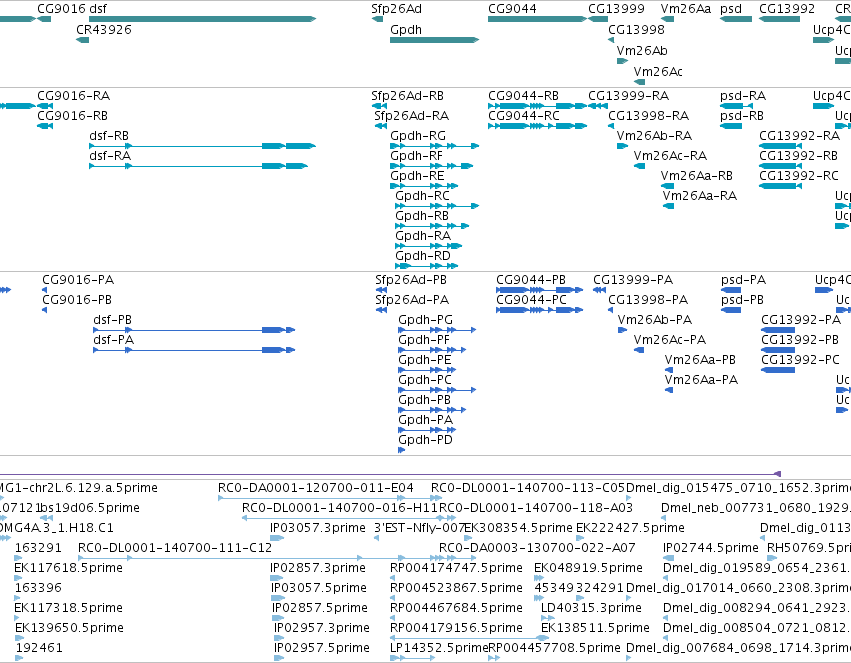Click the CG9044-RB transcript label
Screen dimensions: 851x663
pos(523,95)
